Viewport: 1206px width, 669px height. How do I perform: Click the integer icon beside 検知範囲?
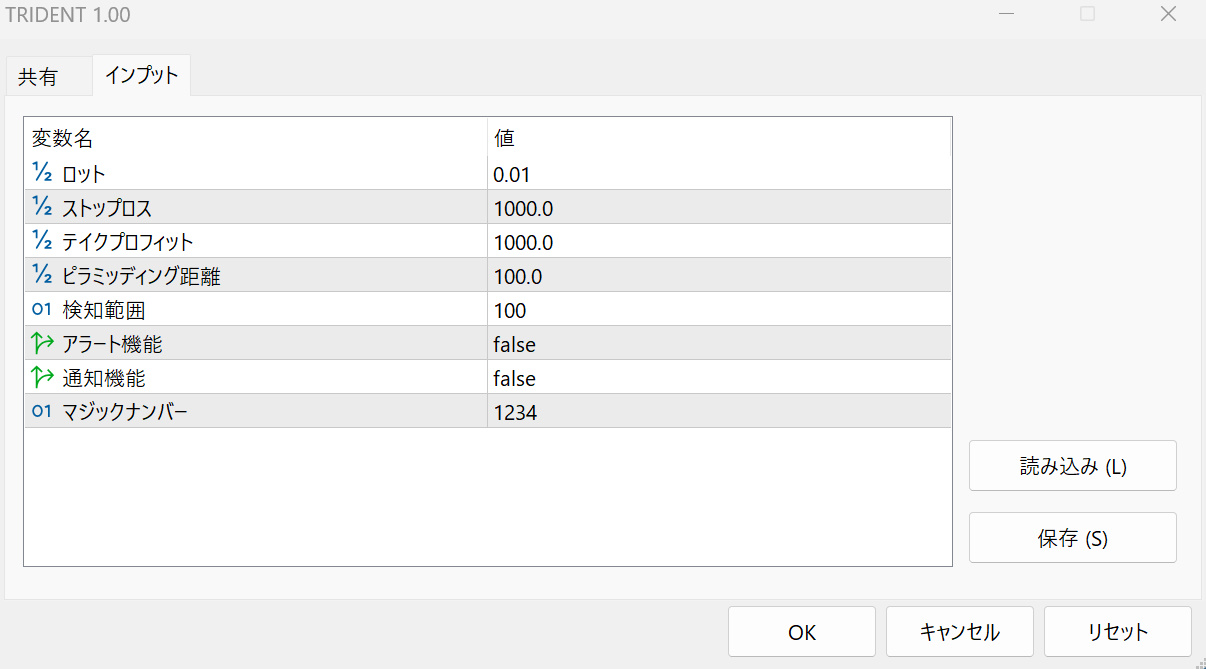[42, 310]
